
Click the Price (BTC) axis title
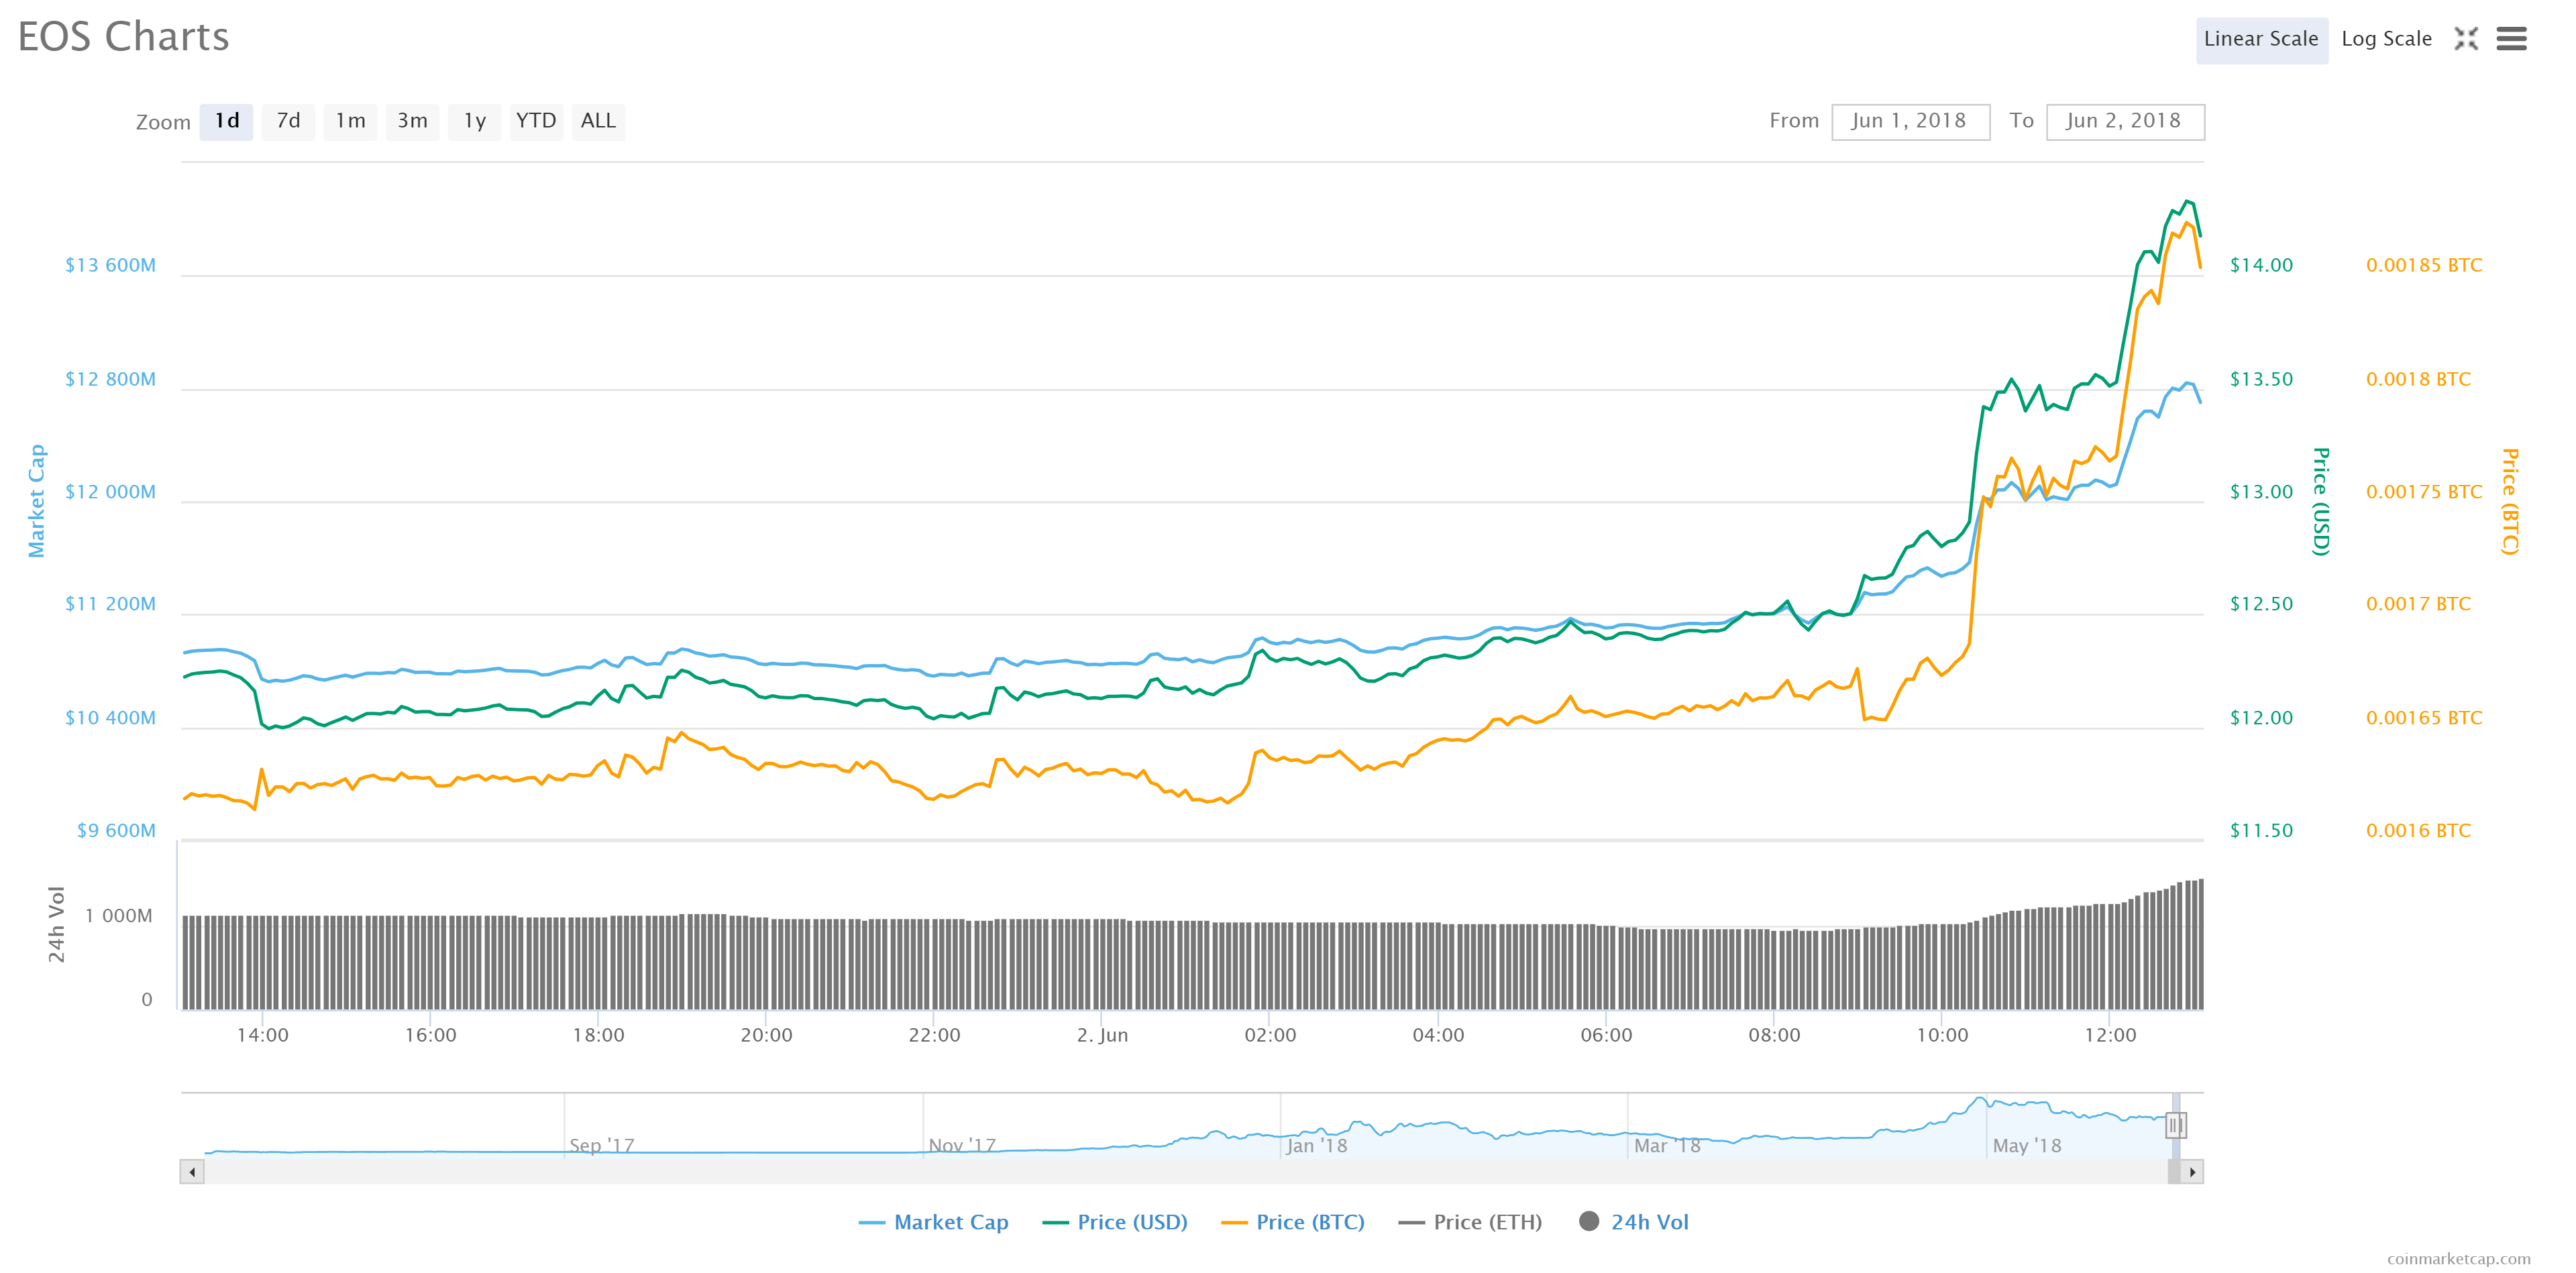(x=2510, y=501)
